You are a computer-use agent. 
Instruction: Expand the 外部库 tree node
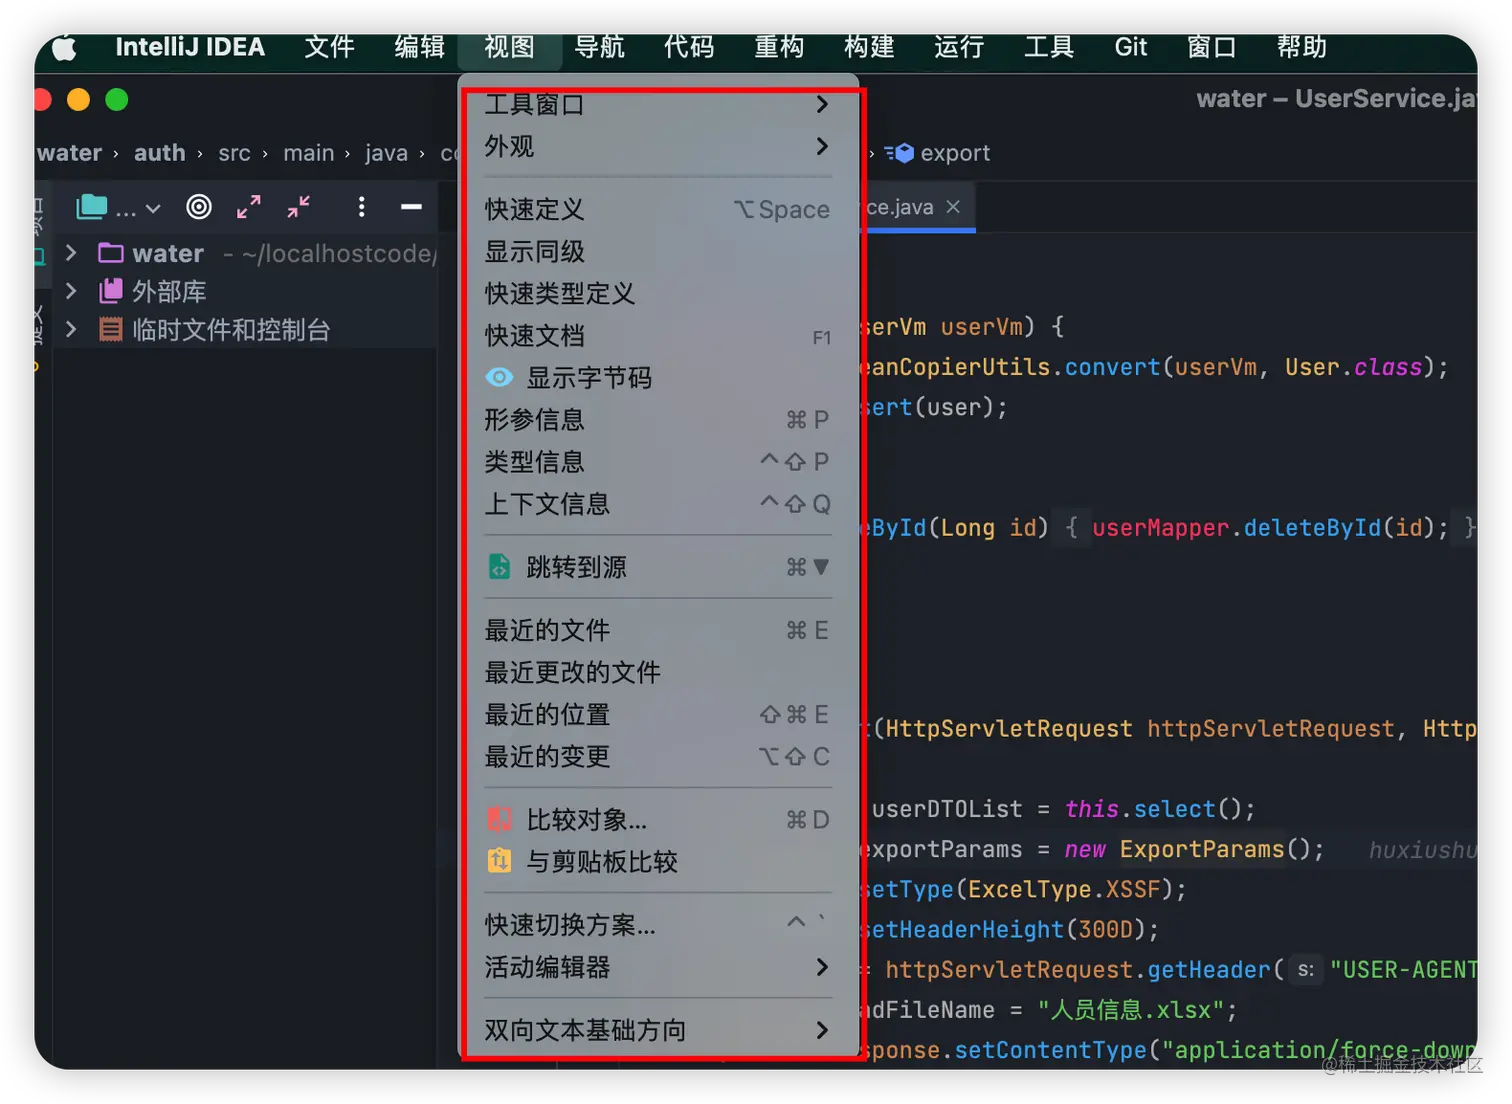tap(71, 291)
